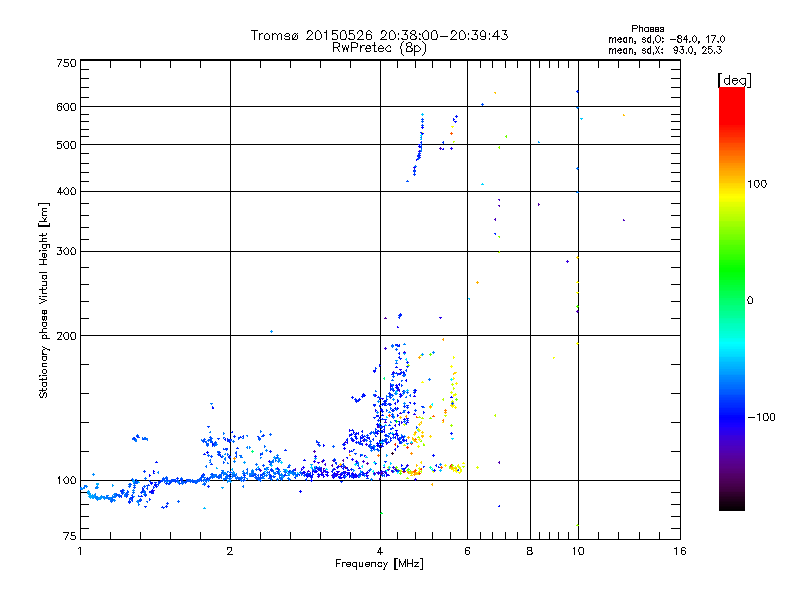The image size is (800, 600).
Task: Click the 'Phases' header text
Action: coord(647,29)
